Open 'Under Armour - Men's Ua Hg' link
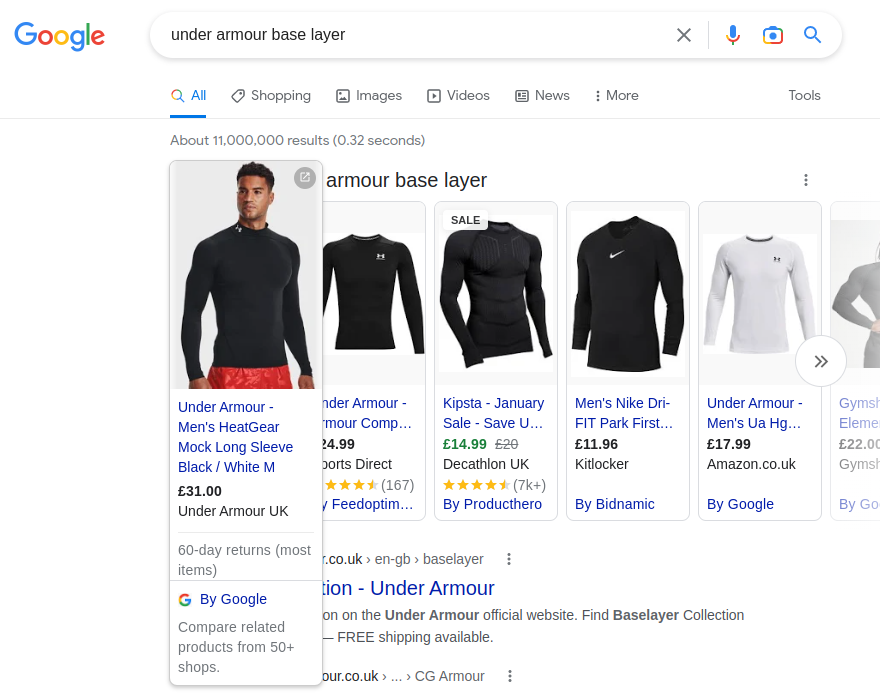This screenshot has height=694, width=880. [755, 413]
